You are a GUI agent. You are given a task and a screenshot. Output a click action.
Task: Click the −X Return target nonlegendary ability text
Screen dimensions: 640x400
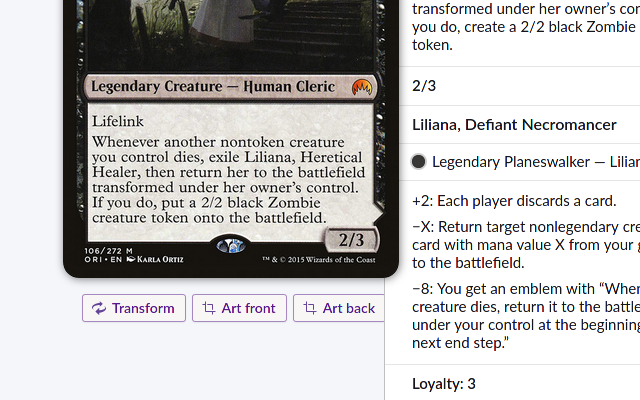point(526,245)
